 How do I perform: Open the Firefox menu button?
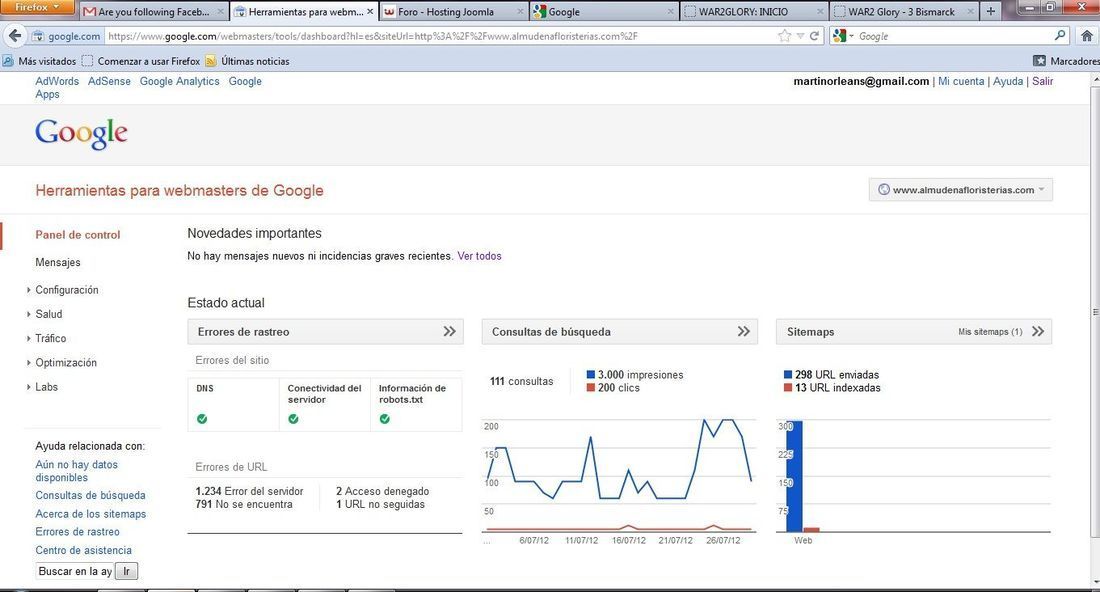click(37, 7)
